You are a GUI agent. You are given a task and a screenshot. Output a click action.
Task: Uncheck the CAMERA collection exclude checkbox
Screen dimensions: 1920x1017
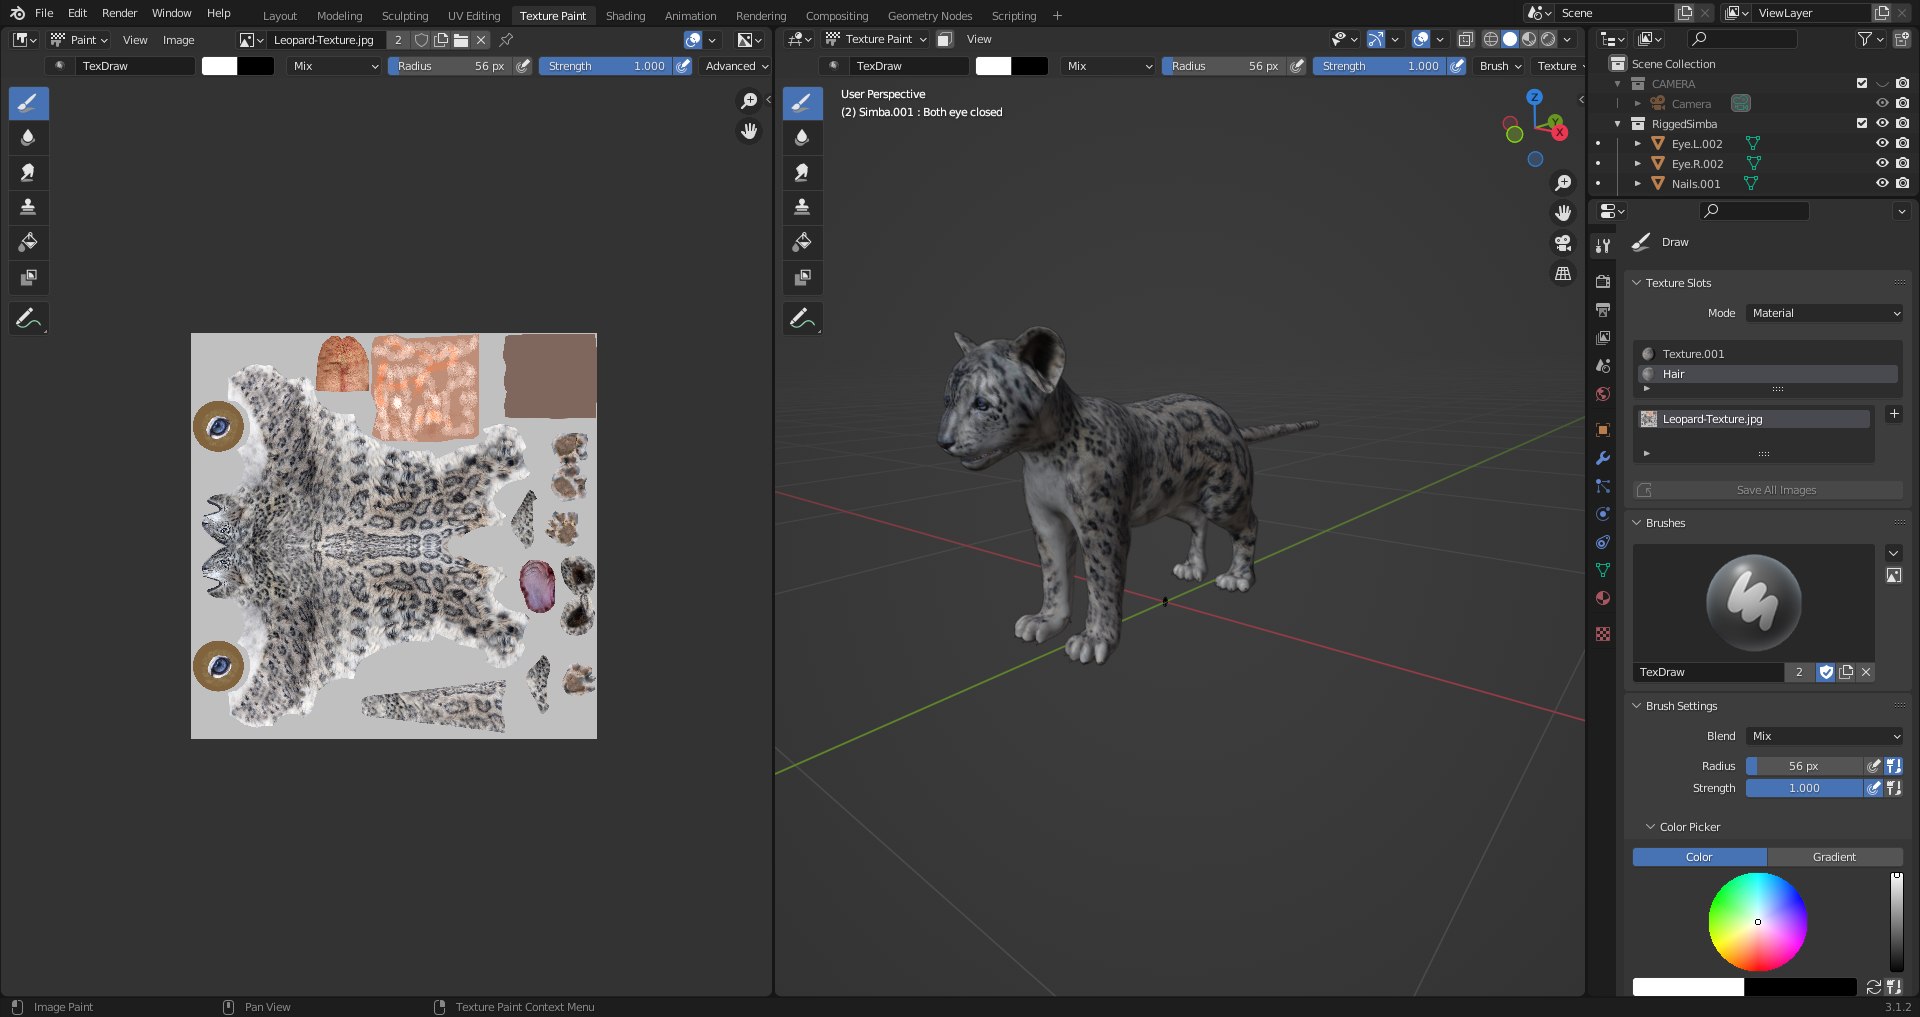[1862, 83]
